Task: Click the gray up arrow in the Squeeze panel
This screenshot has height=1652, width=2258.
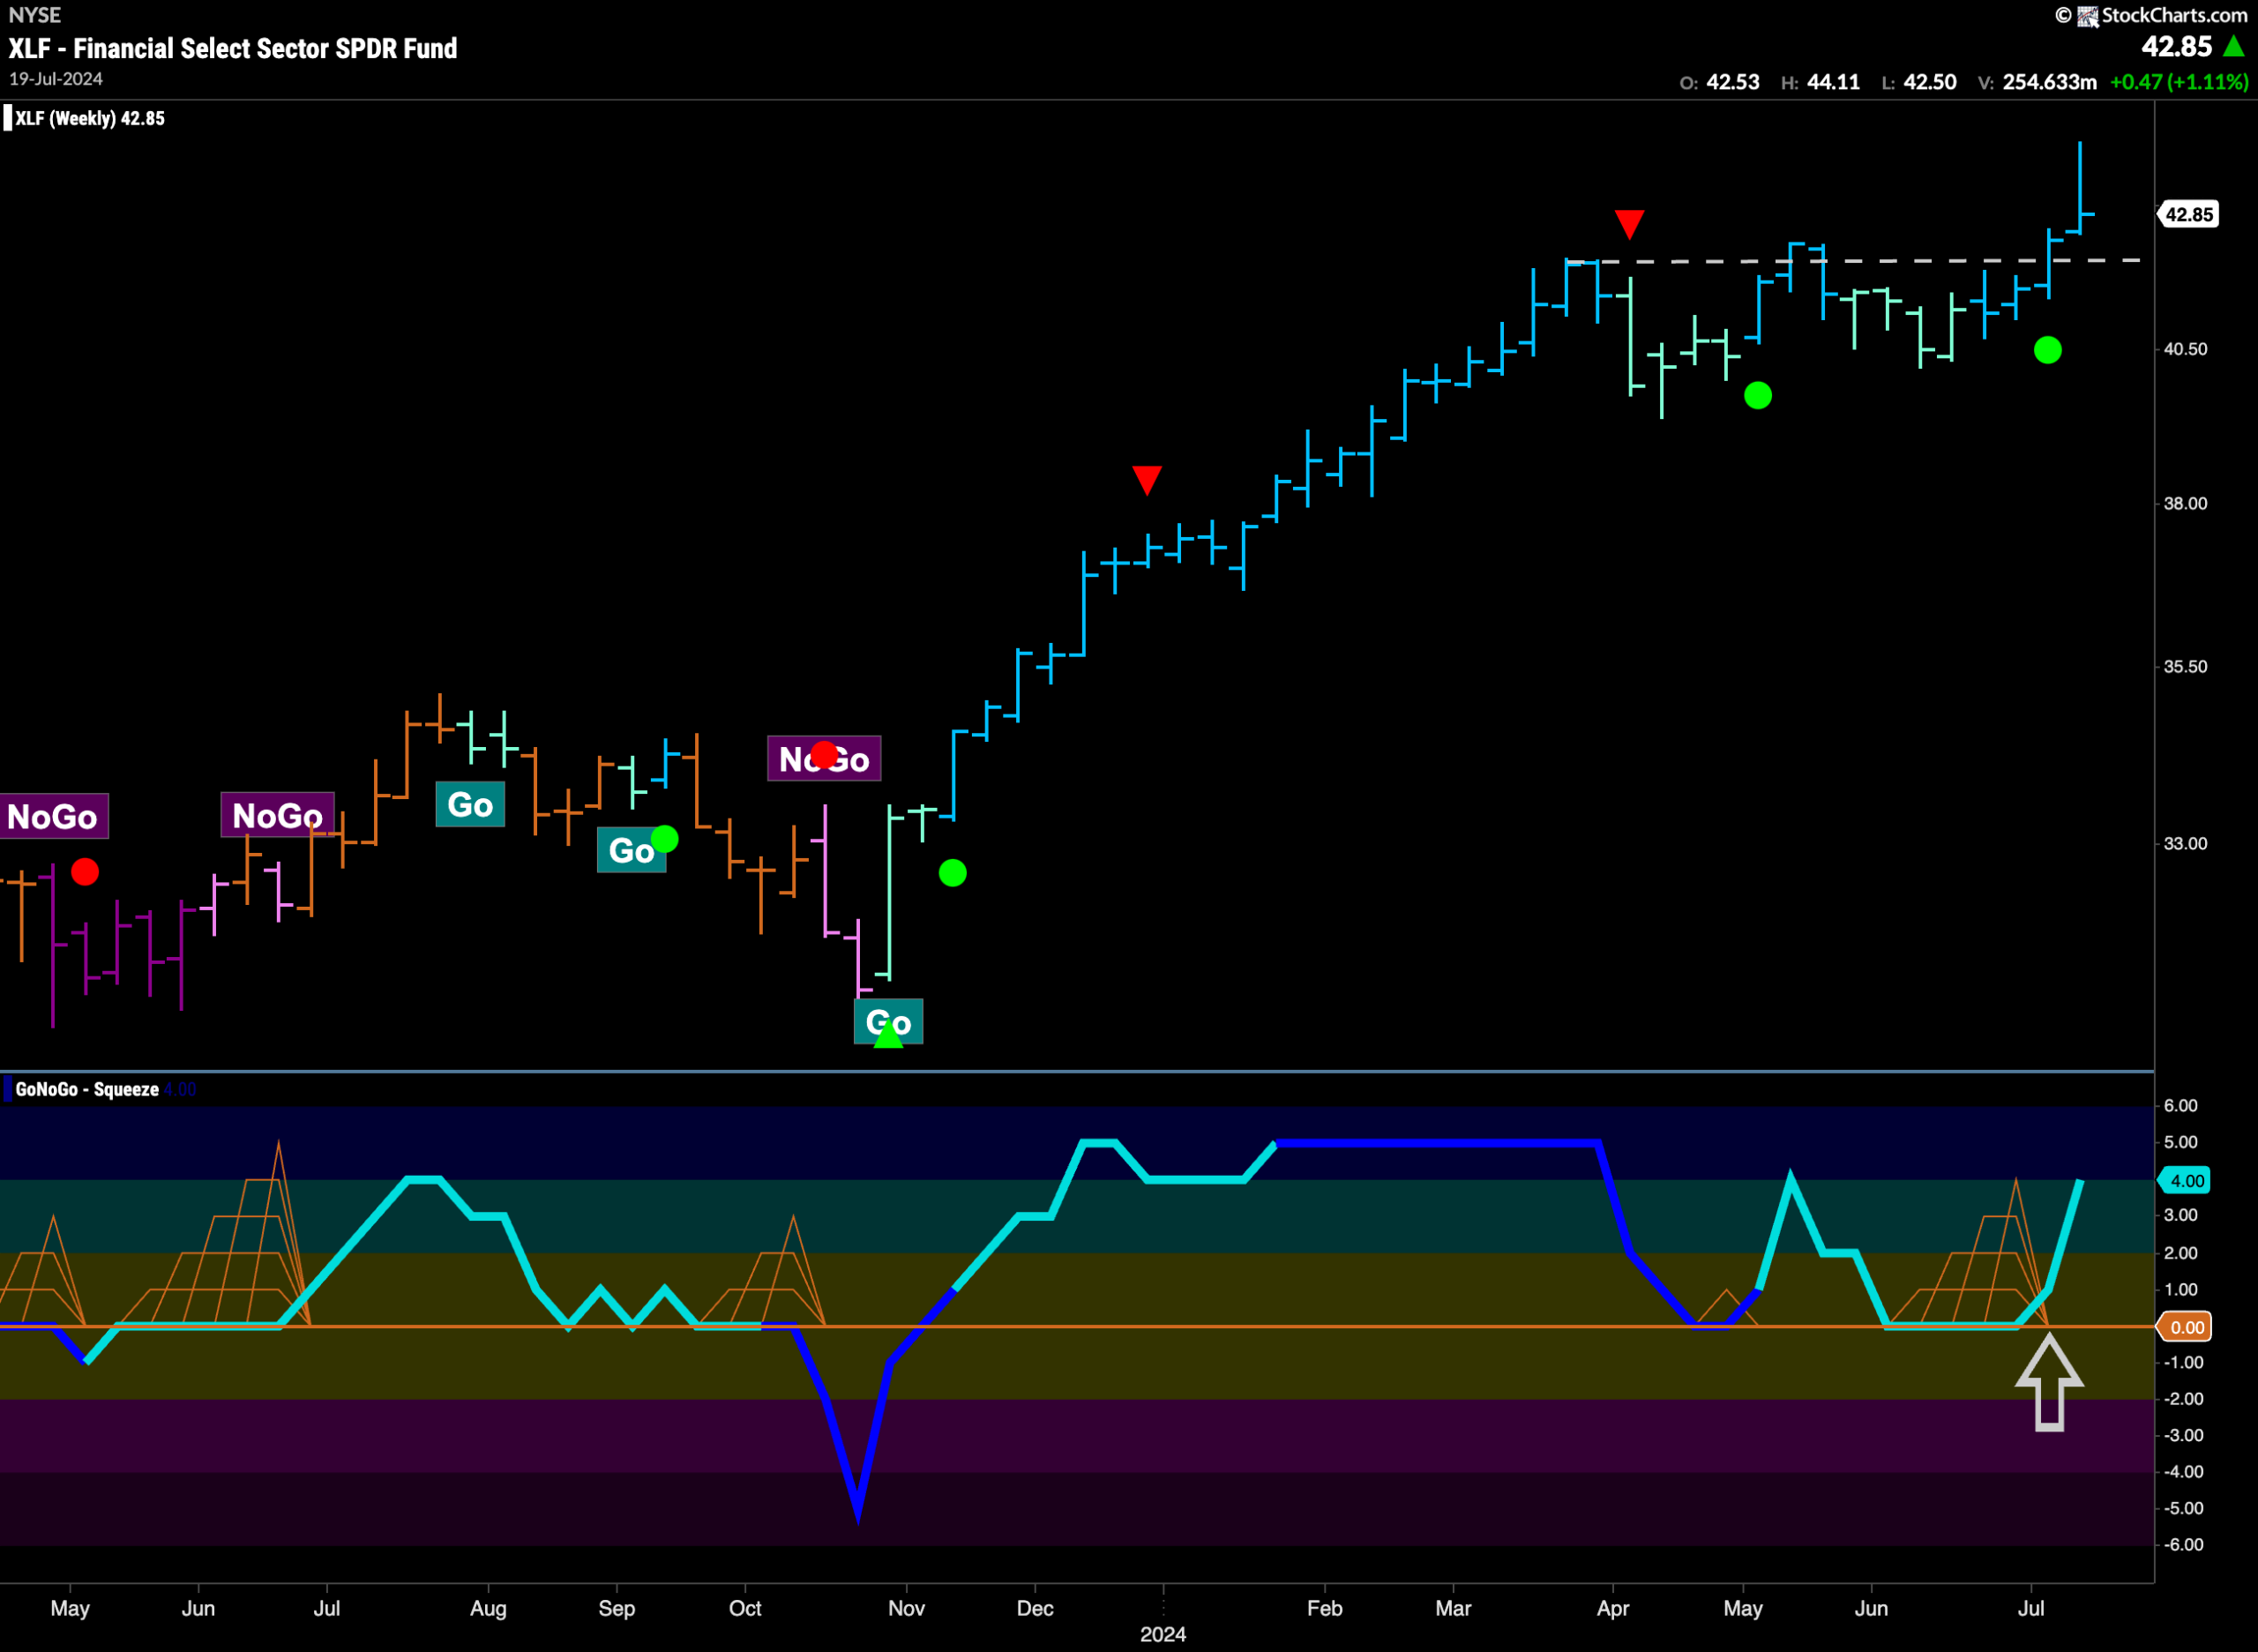Action: click(x=2049, y=1384)
